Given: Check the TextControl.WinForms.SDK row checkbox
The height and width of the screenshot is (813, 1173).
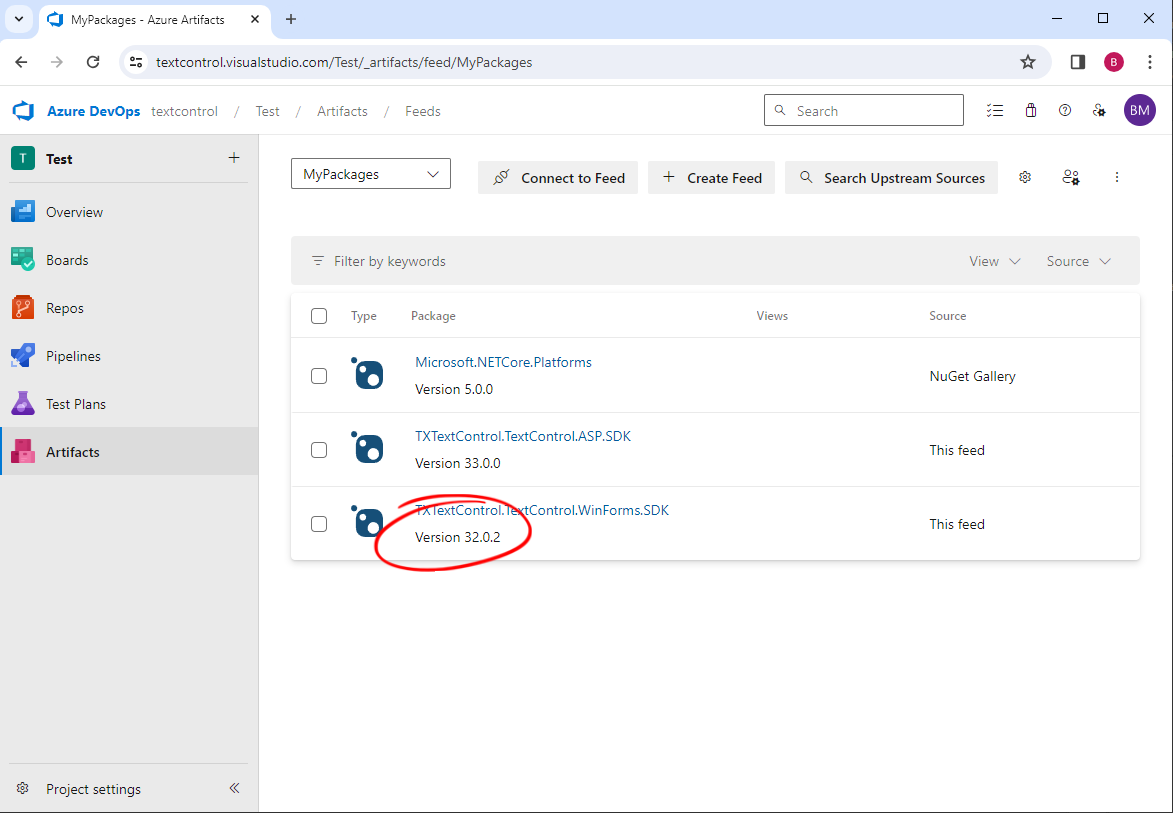Looking at the screenshot, I should point(319,524).
